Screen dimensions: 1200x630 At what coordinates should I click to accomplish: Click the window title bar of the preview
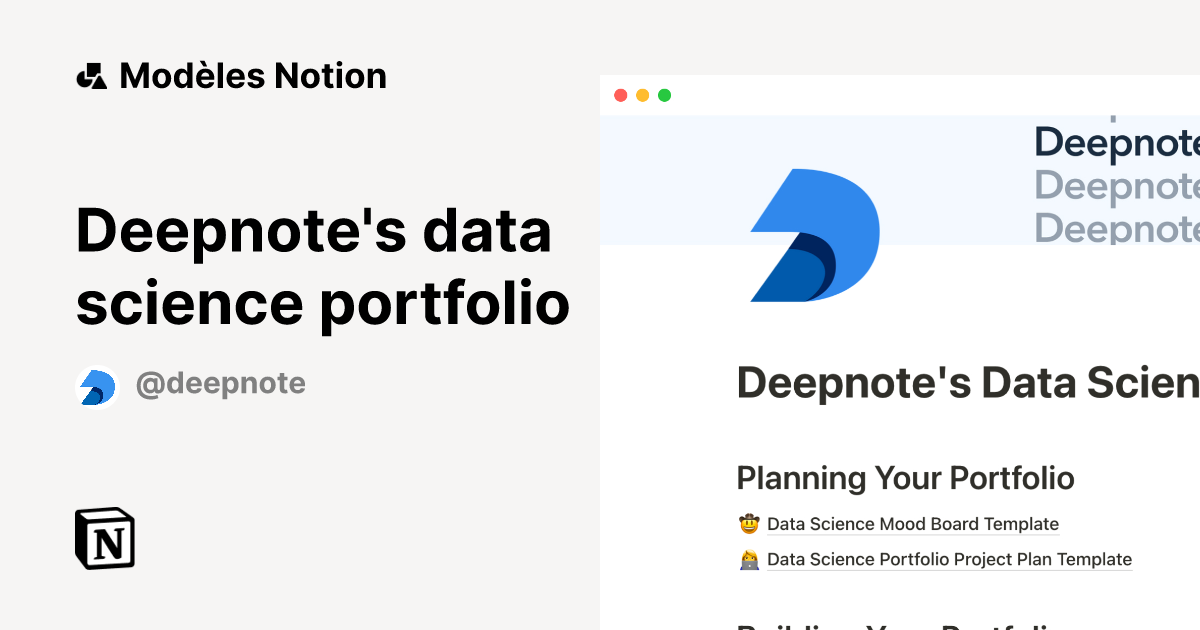coord(900,95)
